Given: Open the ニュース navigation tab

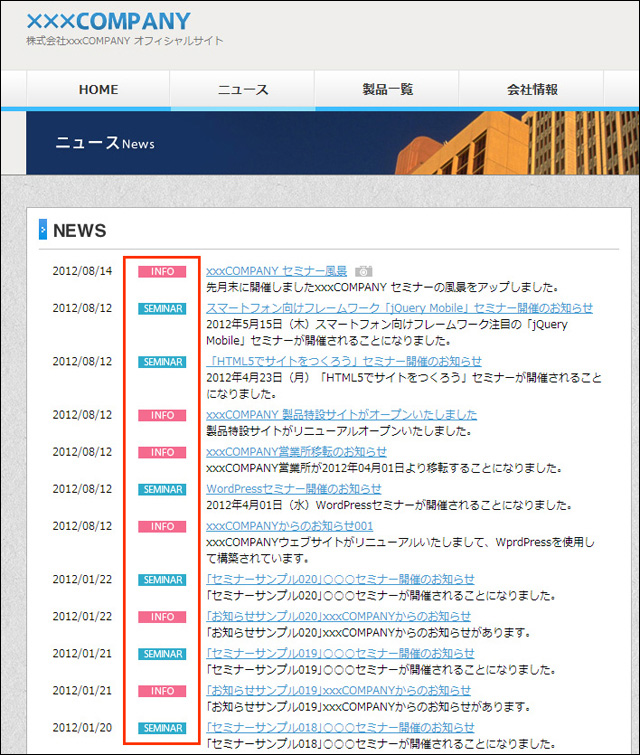Looking at the screenshot, I should pos(243,90).
